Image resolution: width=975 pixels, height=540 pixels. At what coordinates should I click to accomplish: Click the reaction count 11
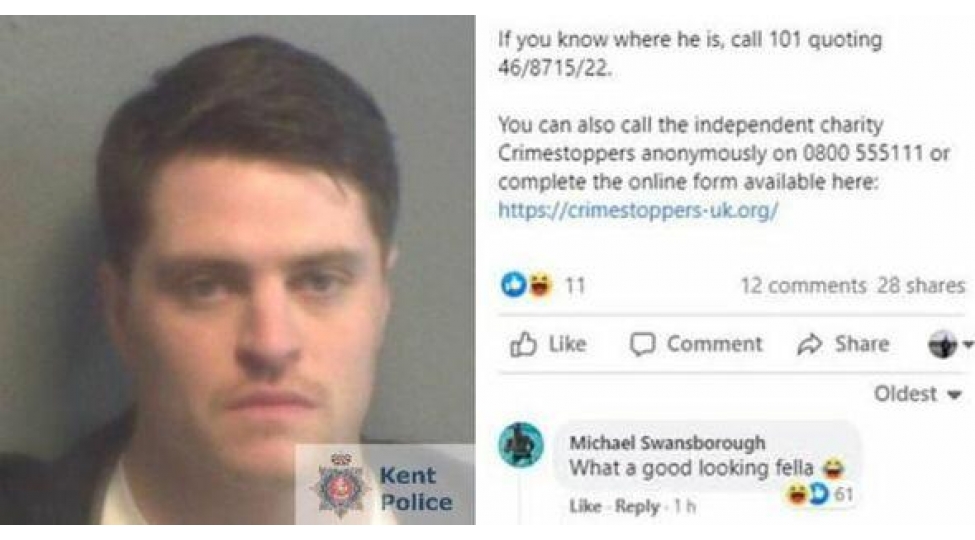point(575,286)
